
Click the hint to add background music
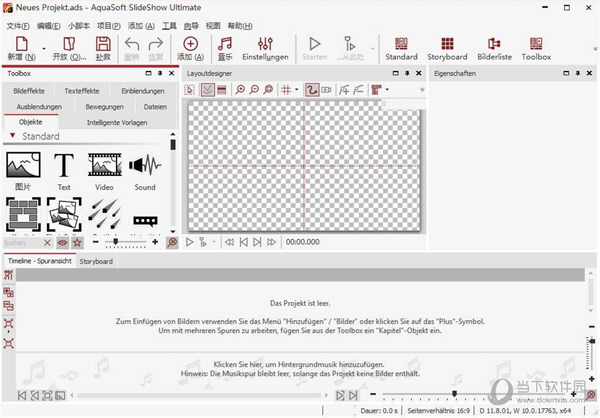pyautogui.click(x=299, y=364)
